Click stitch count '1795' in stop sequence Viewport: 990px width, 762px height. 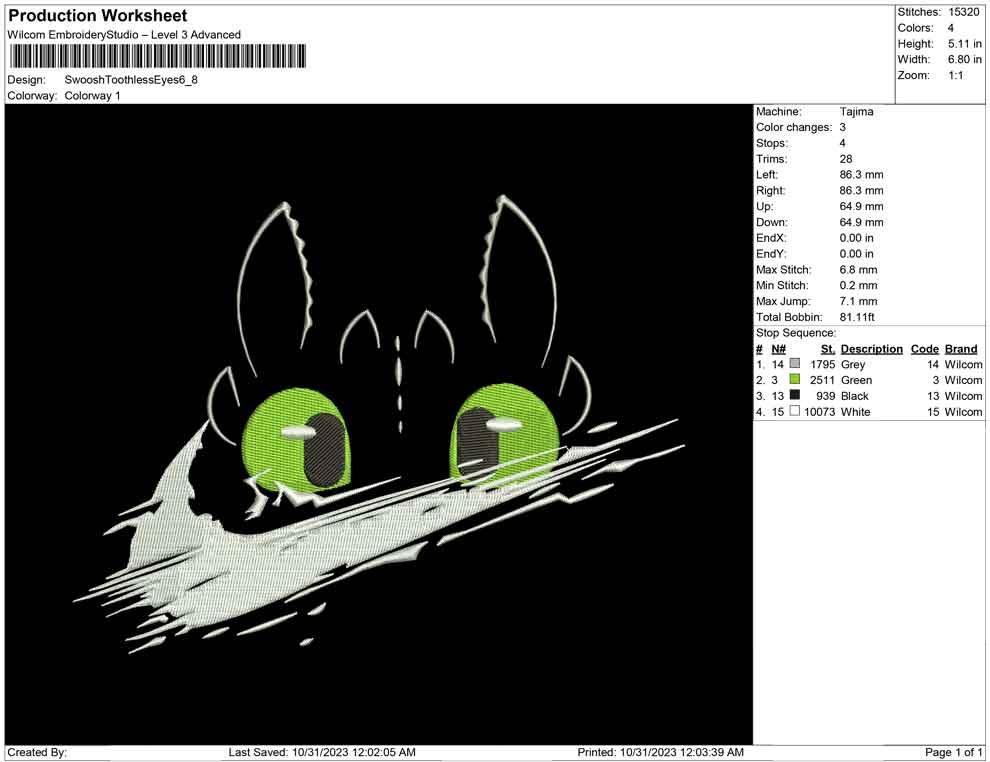[x=822, y=364]
